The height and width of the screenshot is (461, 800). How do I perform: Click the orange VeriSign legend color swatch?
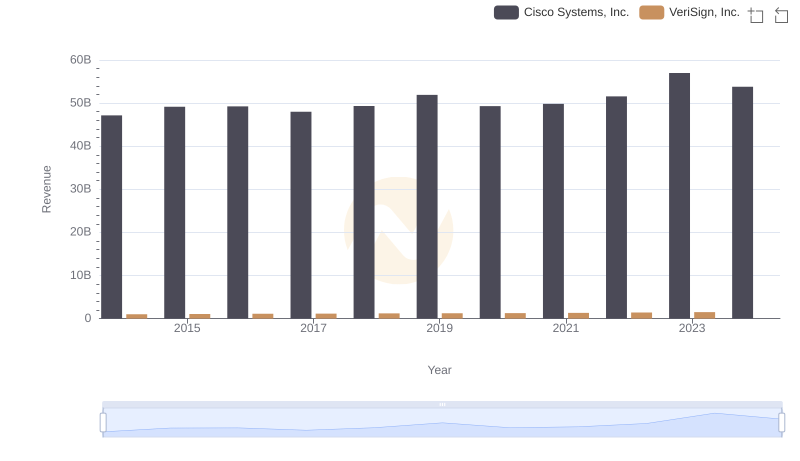pyautogui.click(x=652, y=12)
